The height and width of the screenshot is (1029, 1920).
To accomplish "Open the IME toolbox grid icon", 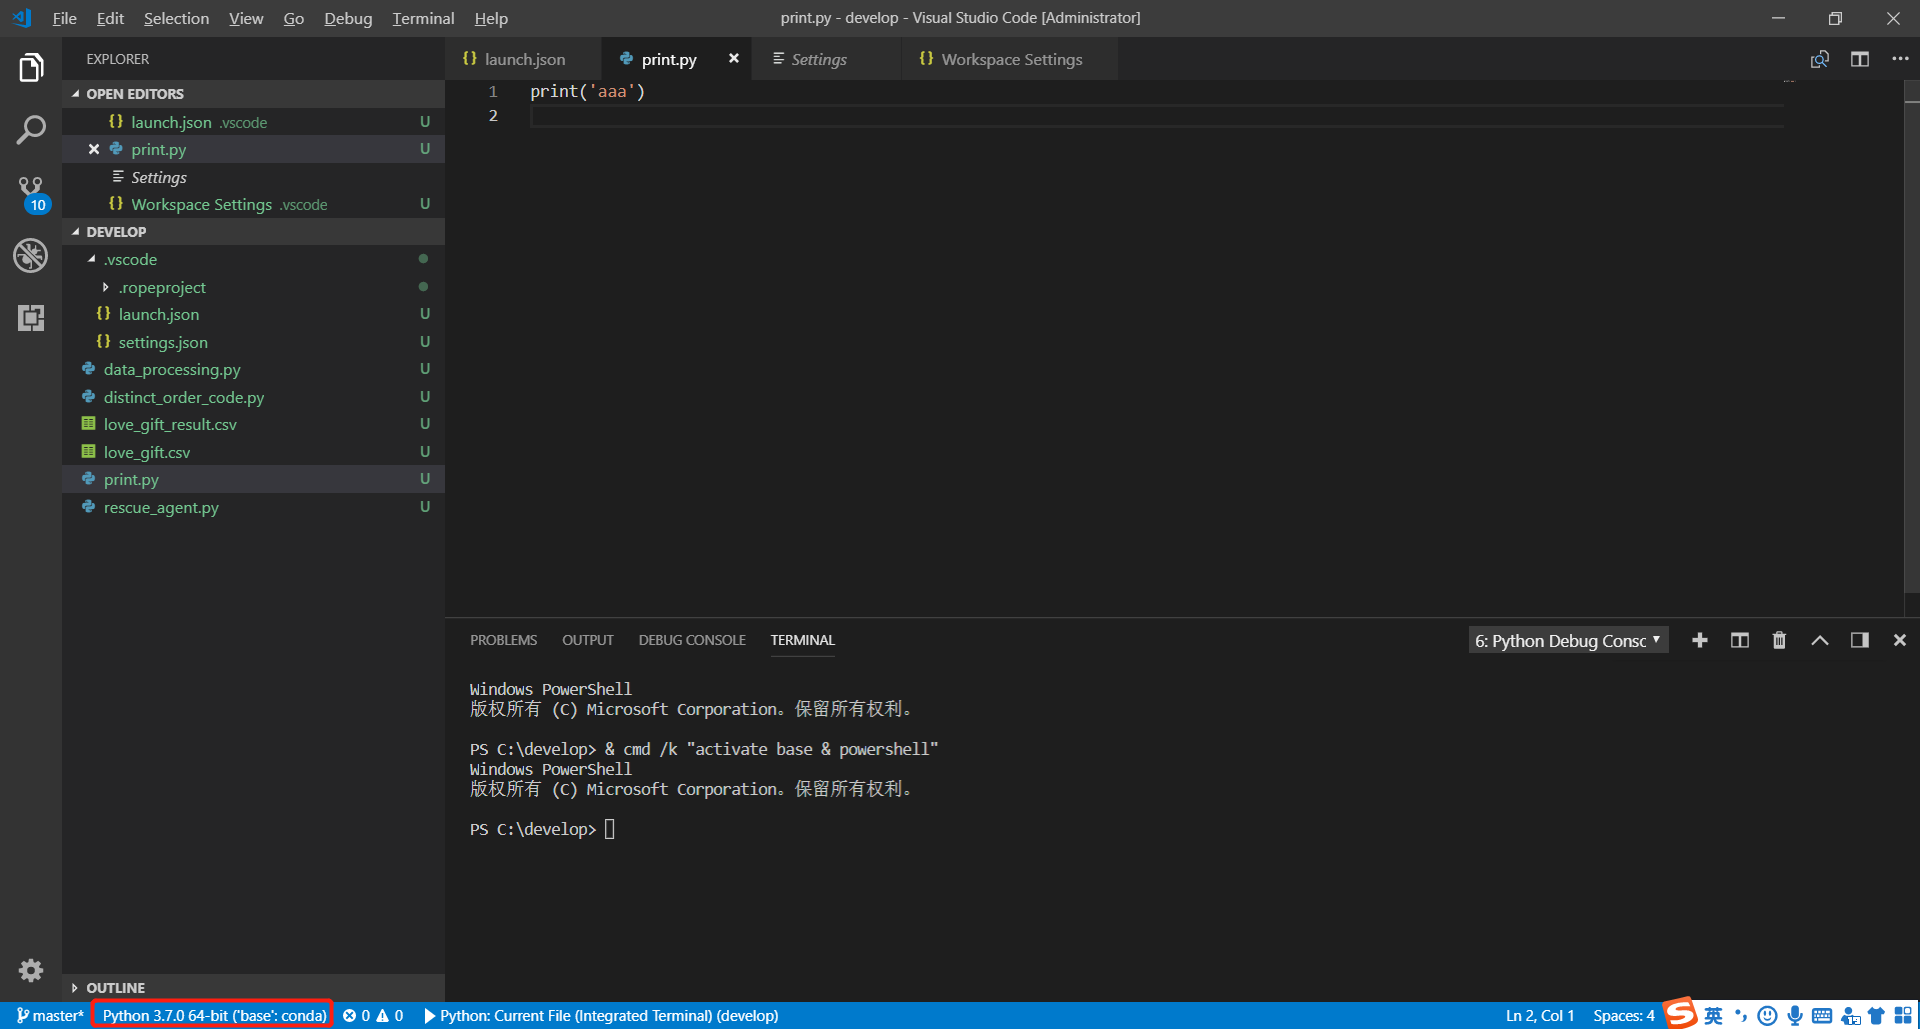I will pyautogui.click(x=1903, y=1016).
